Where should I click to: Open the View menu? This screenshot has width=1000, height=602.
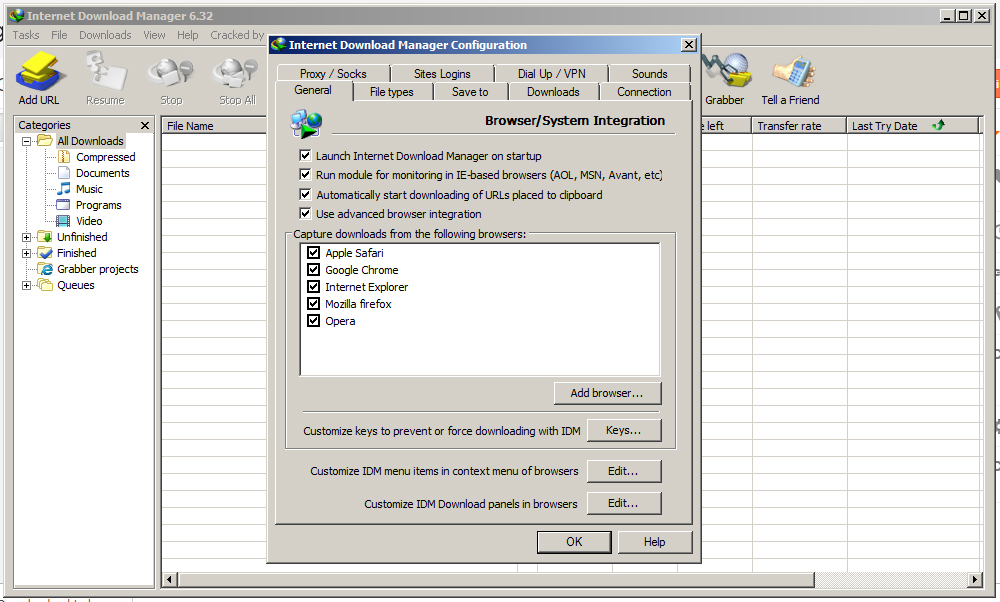pos(154,35)
